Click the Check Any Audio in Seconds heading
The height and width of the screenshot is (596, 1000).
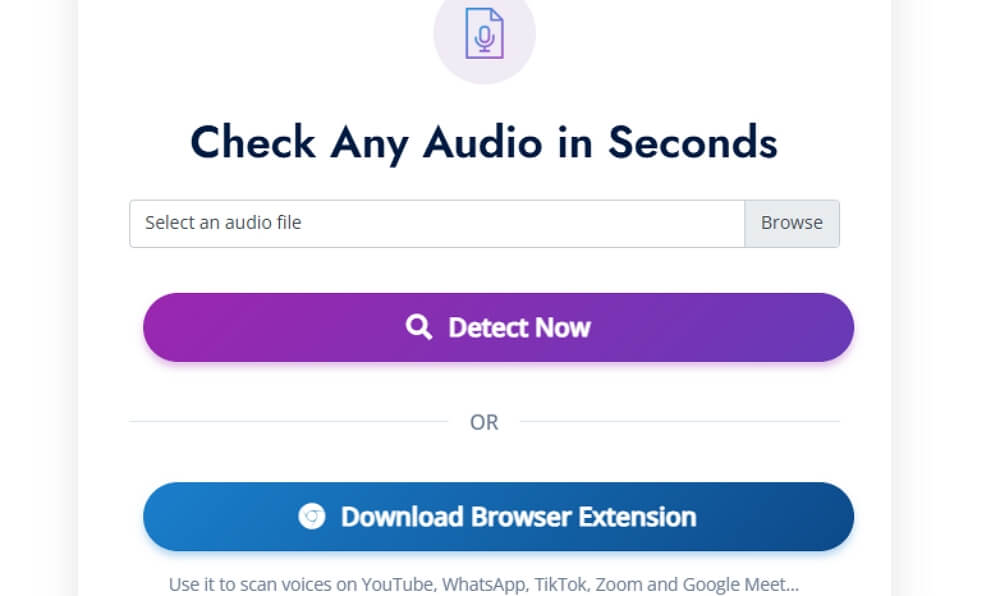tap(484, 142)
